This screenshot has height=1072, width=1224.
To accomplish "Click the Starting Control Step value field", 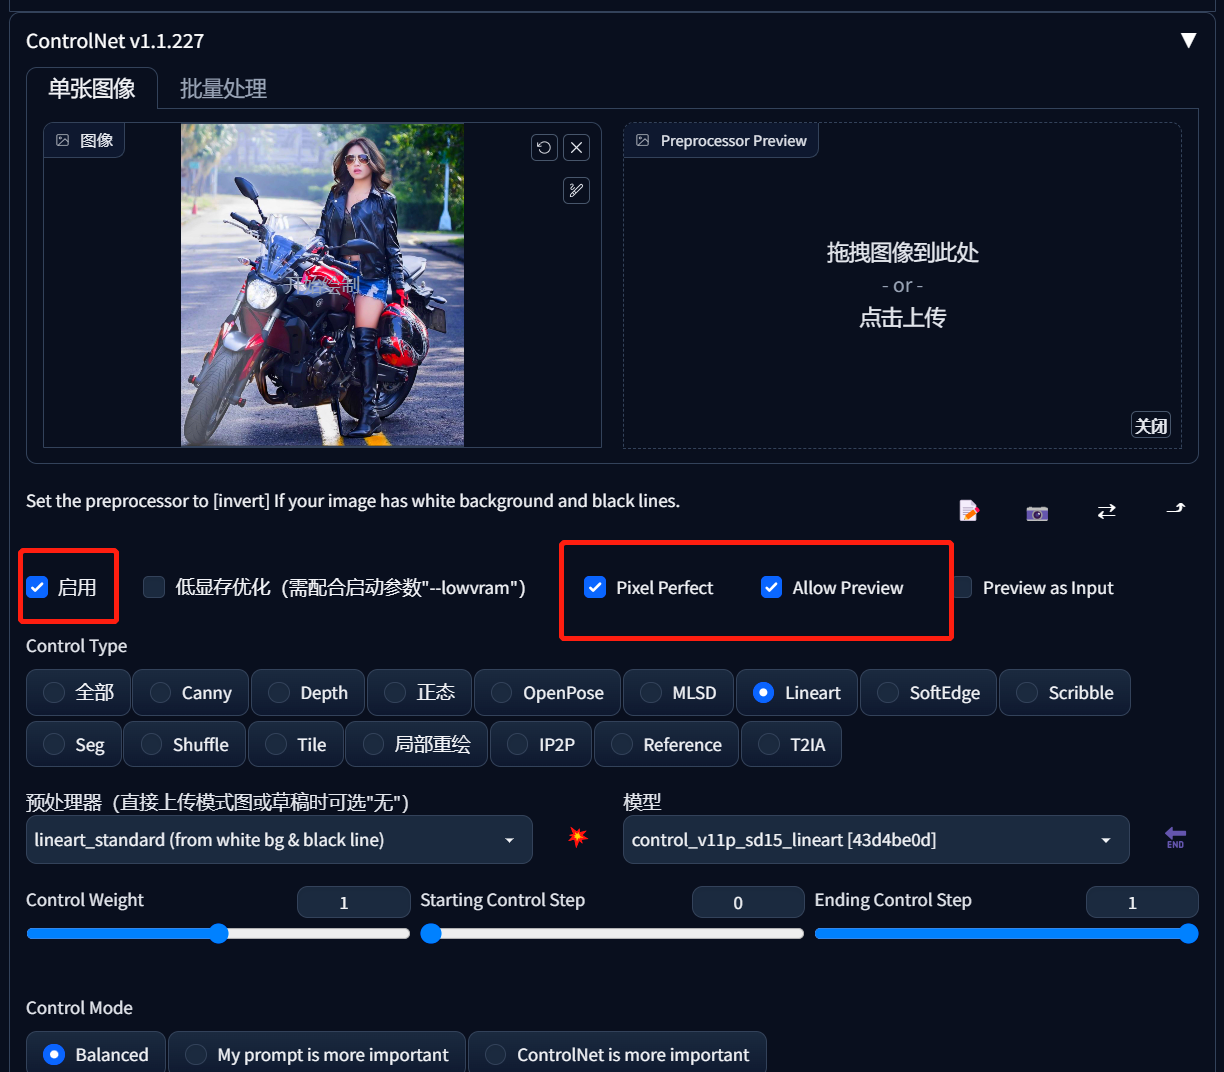I will coord(748,902).
